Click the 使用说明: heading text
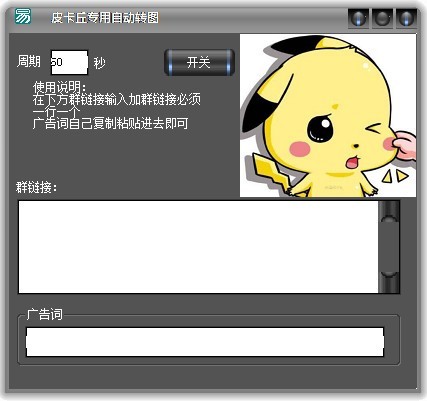The width and height of the screenshot is (427, 401). pyautogui.click(x=60, y=87)
